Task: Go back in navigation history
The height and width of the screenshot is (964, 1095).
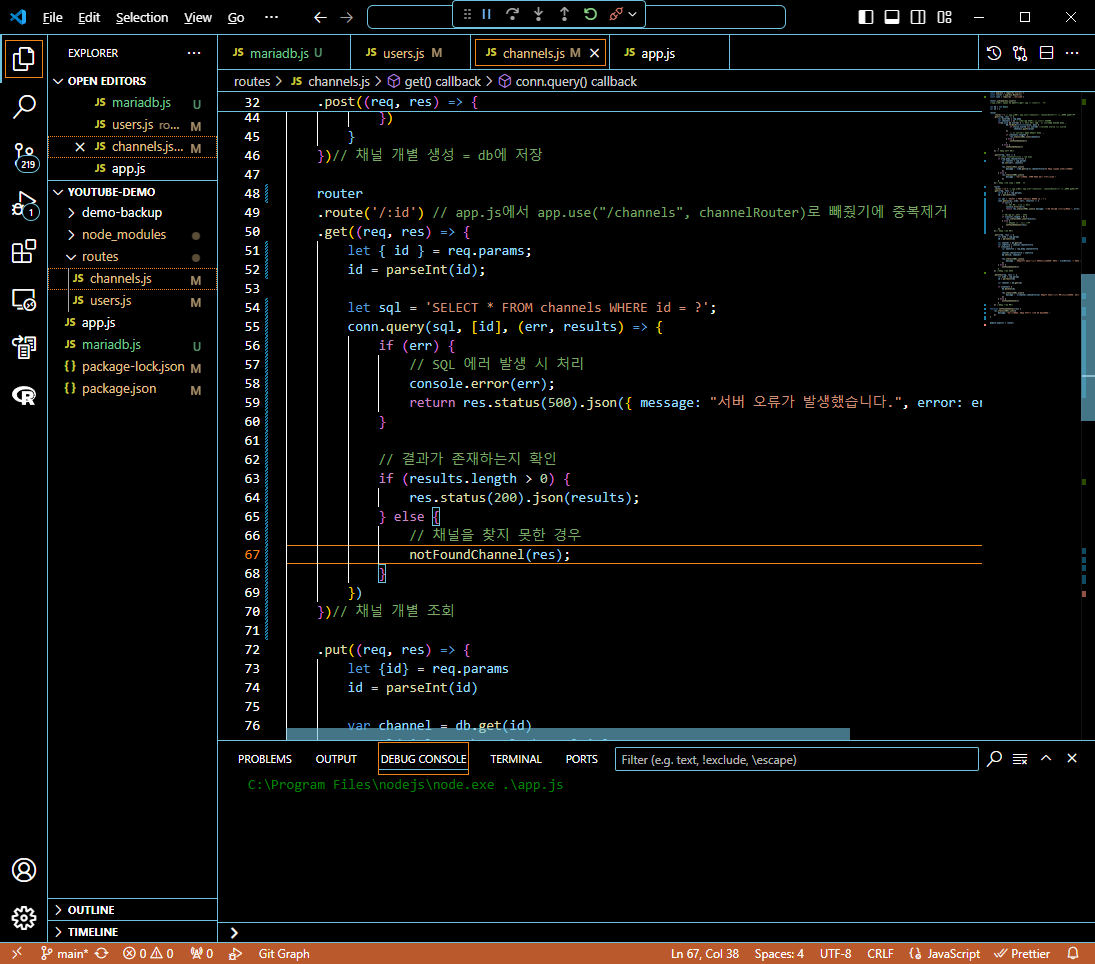Action: click(320, 17)
